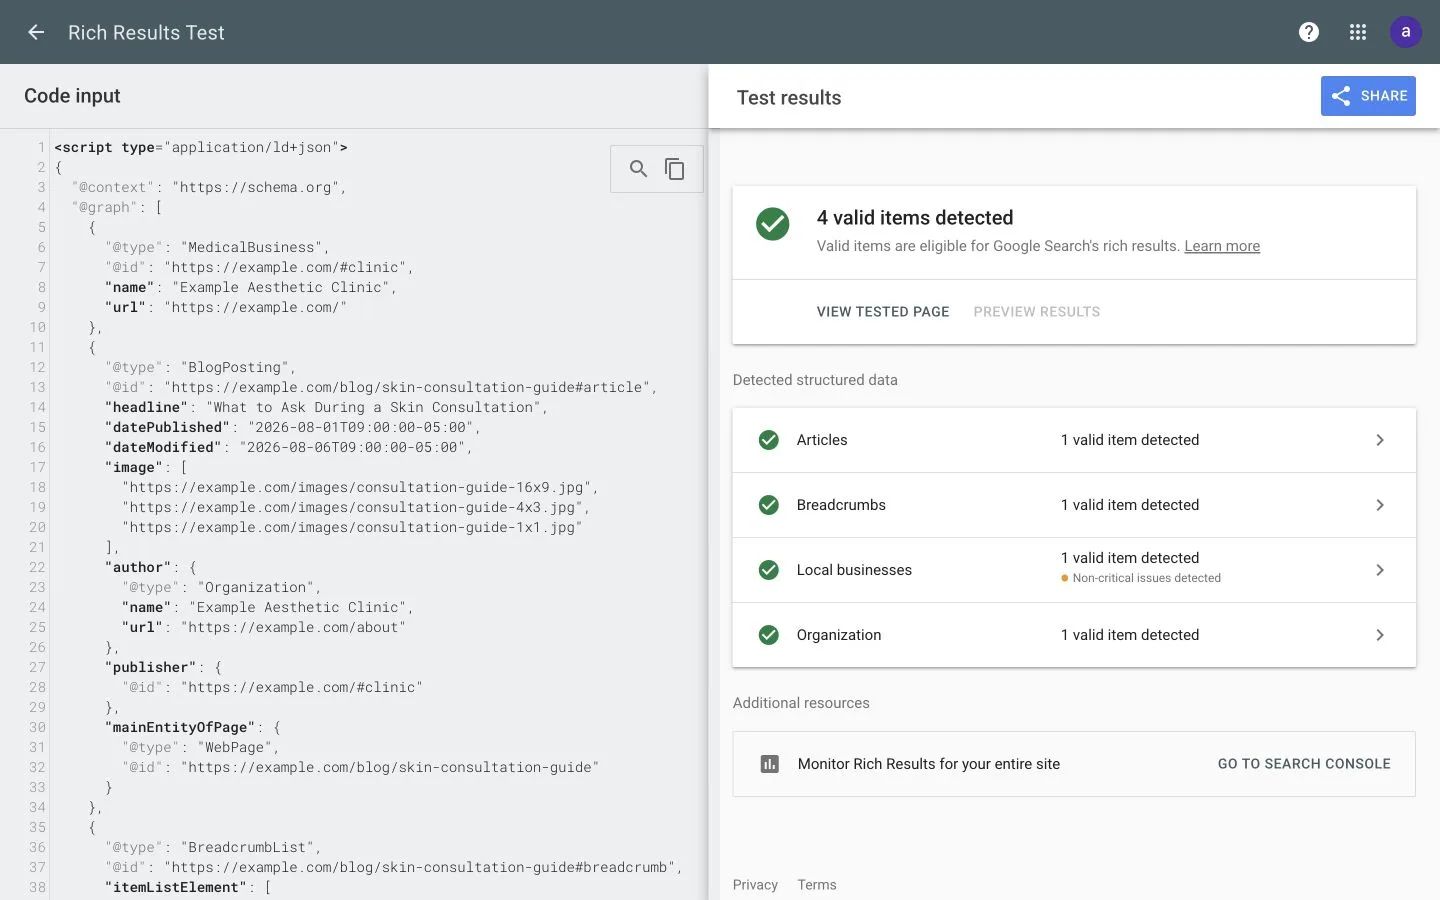Click the "MedicalBusiness" type value in code

[x=251, y=247]
